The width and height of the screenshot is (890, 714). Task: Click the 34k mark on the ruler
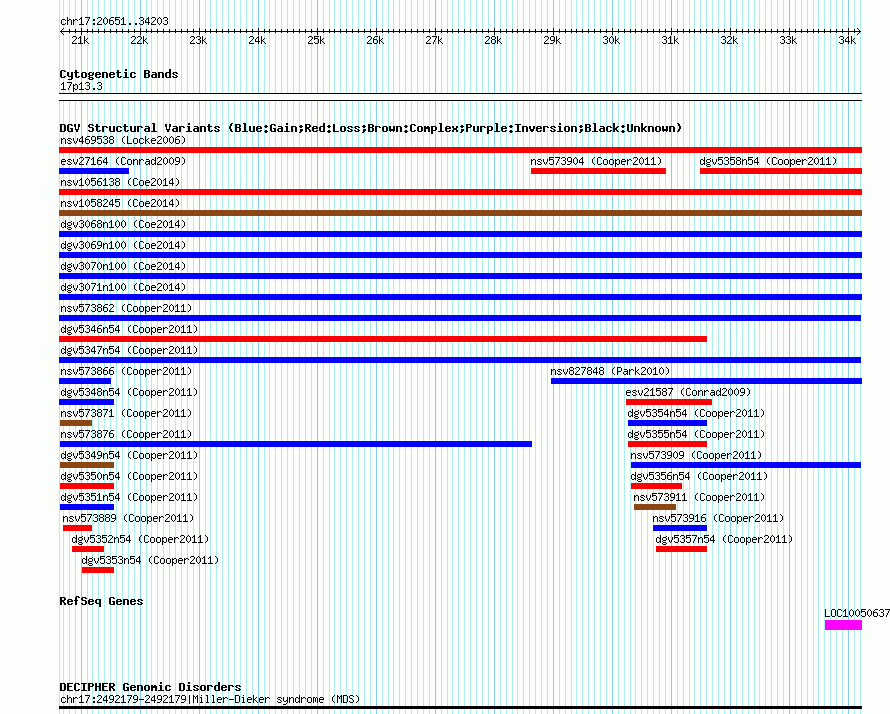click(847, 40)
